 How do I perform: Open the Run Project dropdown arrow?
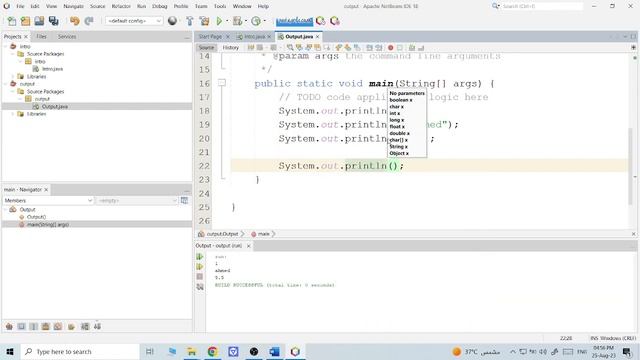(x=227, y=21)
